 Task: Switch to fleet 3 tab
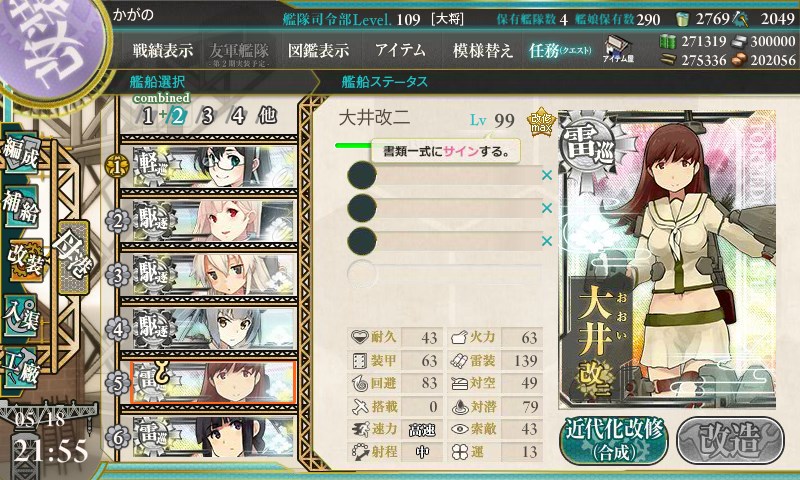[x=207, y=116]
